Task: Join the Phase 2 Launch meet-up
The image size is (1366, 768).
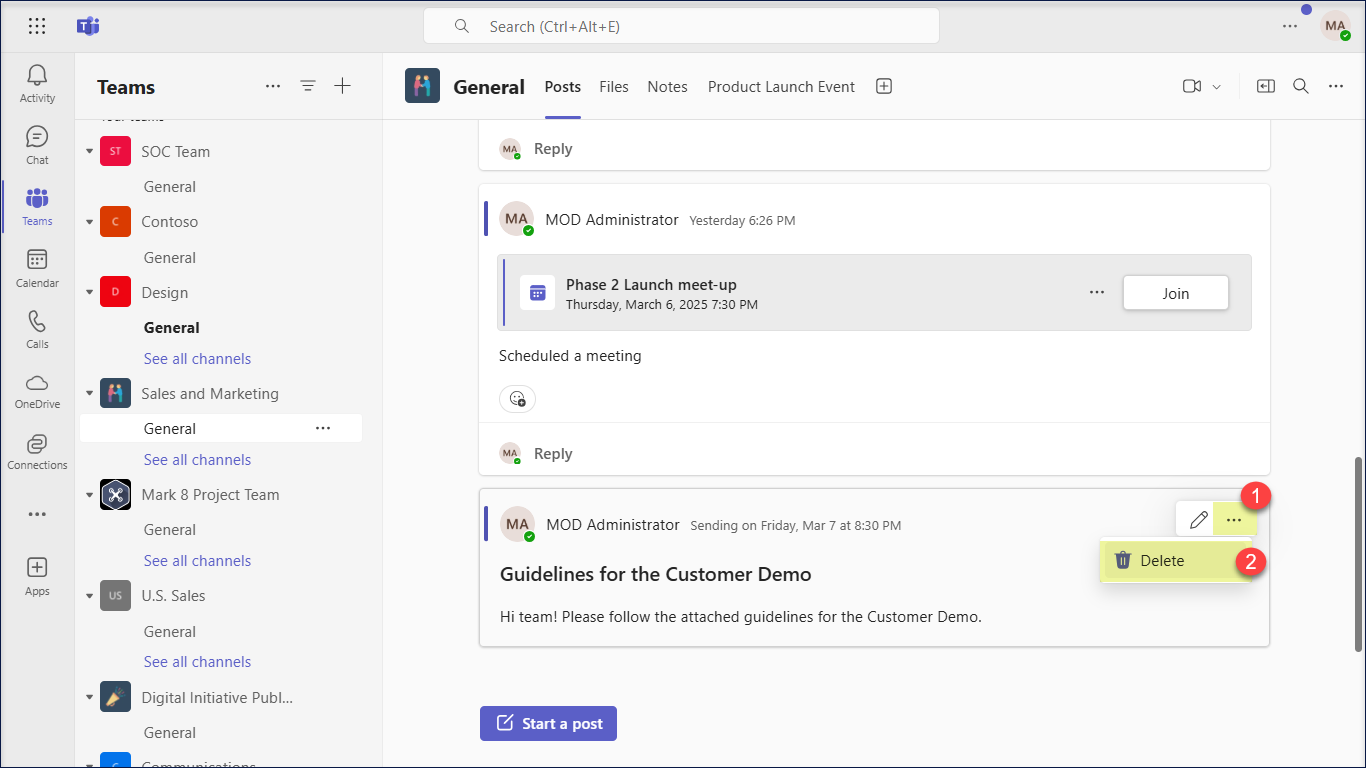Action: point(1175,293)
